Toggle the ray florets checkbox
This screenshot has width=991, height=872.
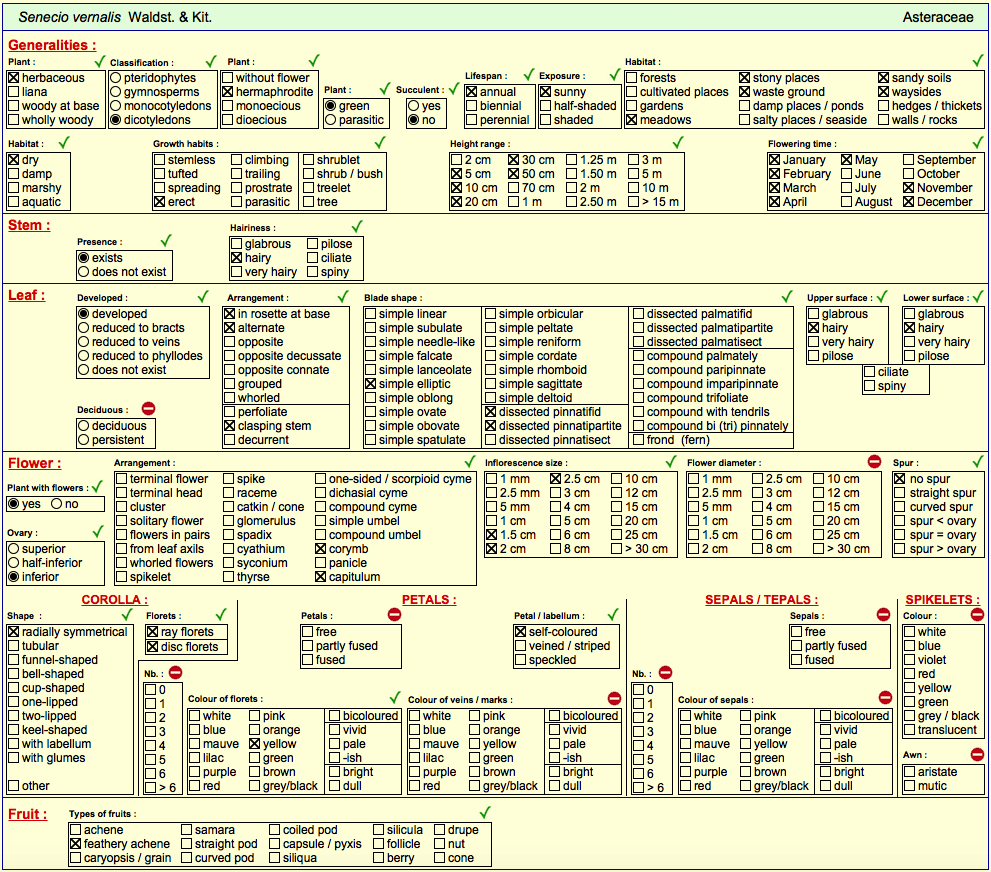[152, 631]
